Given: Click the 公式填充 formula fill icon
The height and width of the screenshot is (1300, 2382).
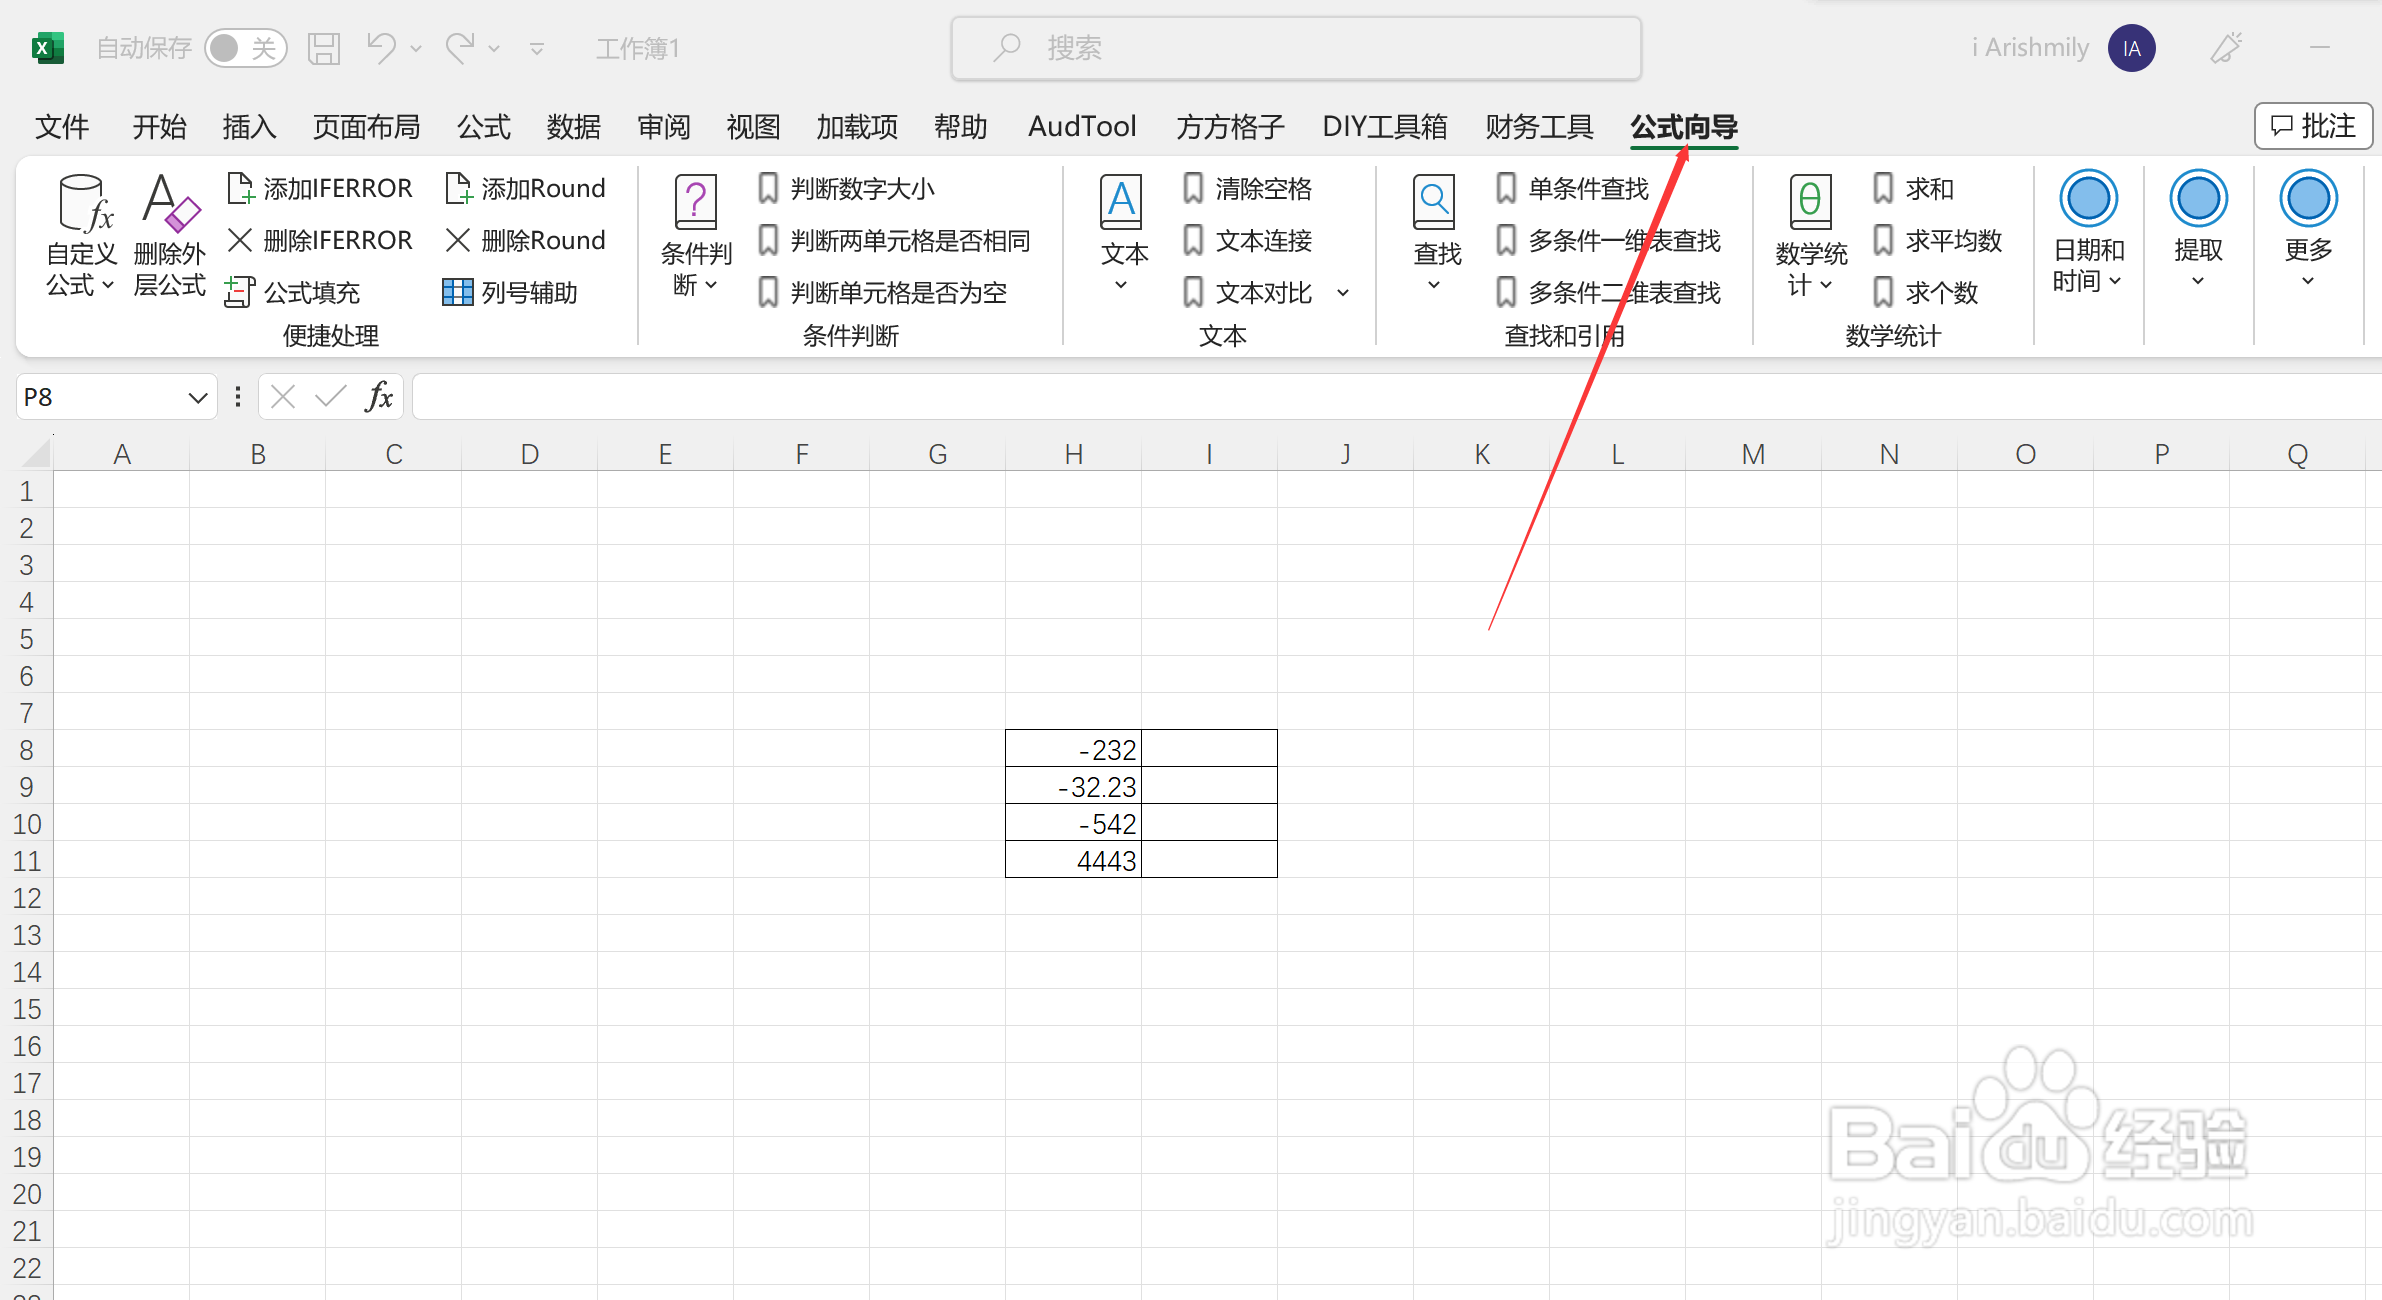Looking at the screenshot, I should (x=240, y=292).
